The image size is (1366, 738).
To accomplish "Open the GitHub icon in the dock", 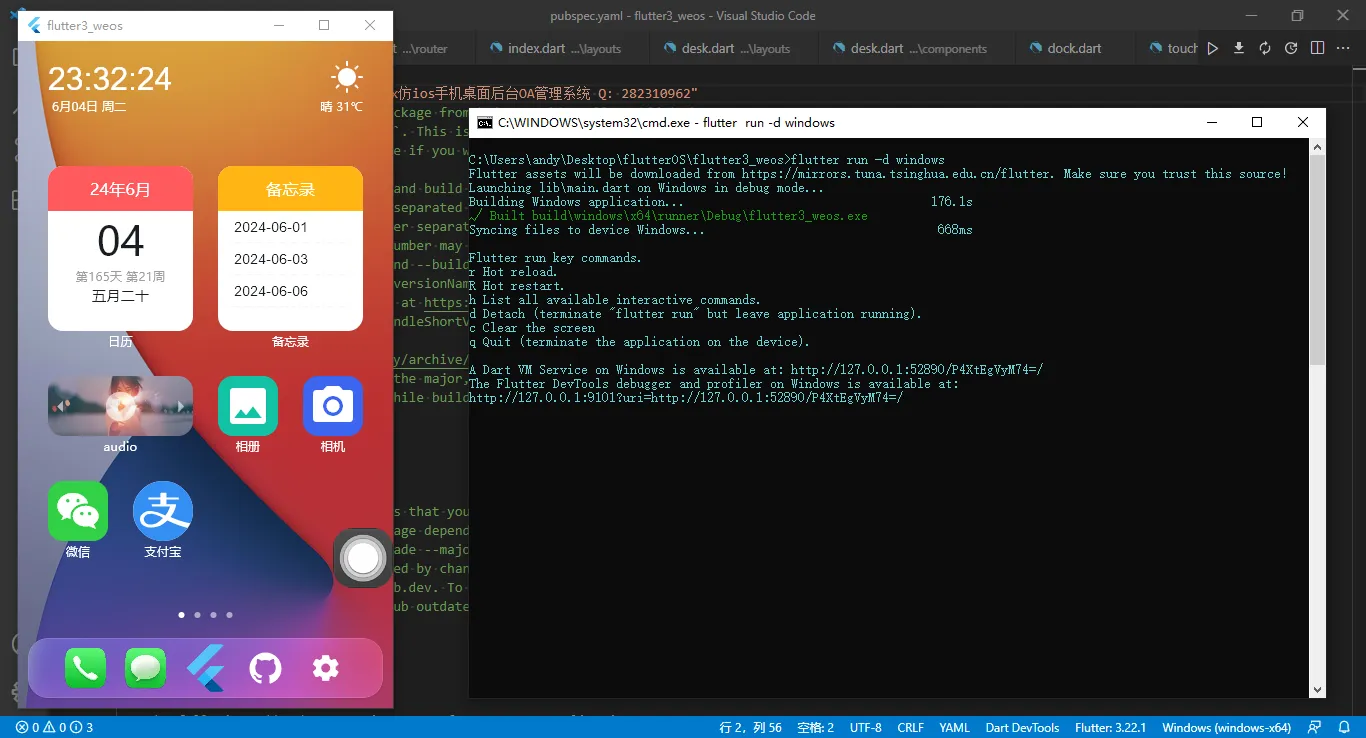I will pyautogui.click(x=265, y=668).
